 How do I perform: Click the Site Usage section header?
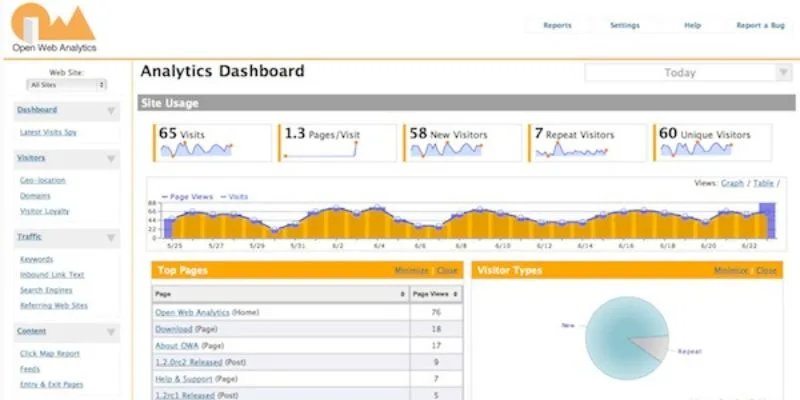(x=466, y=103)
